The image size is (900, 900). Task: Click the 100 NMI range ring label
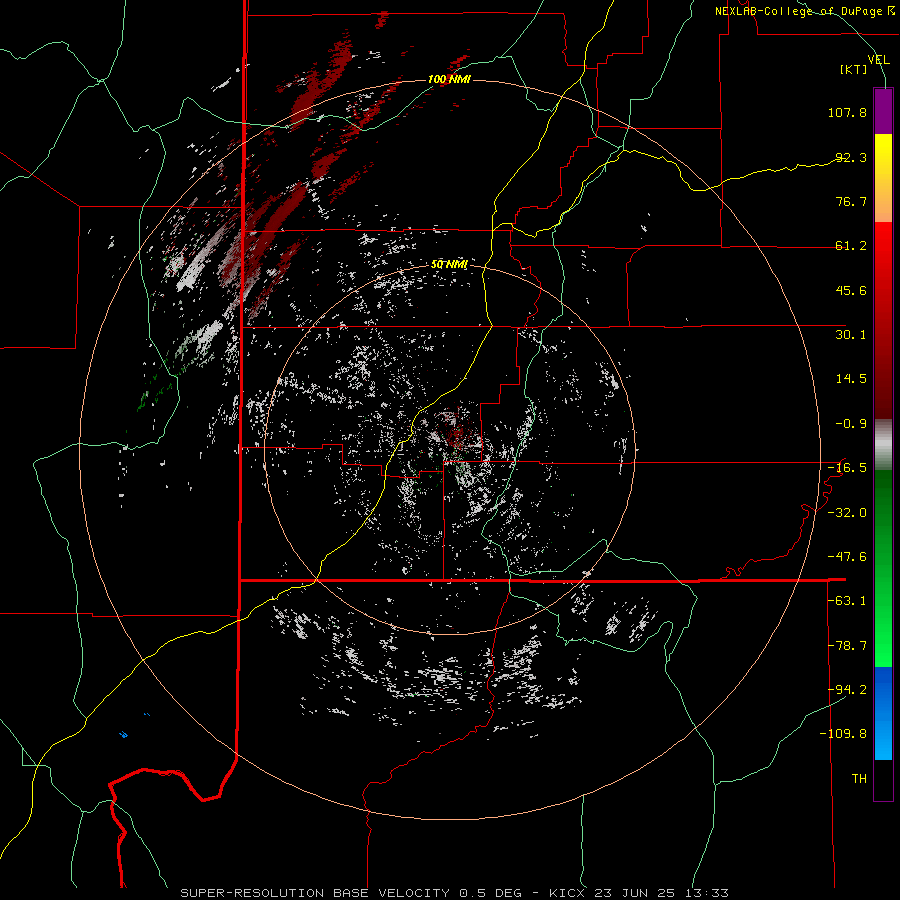pyautogui.click(x=449, y=79)
